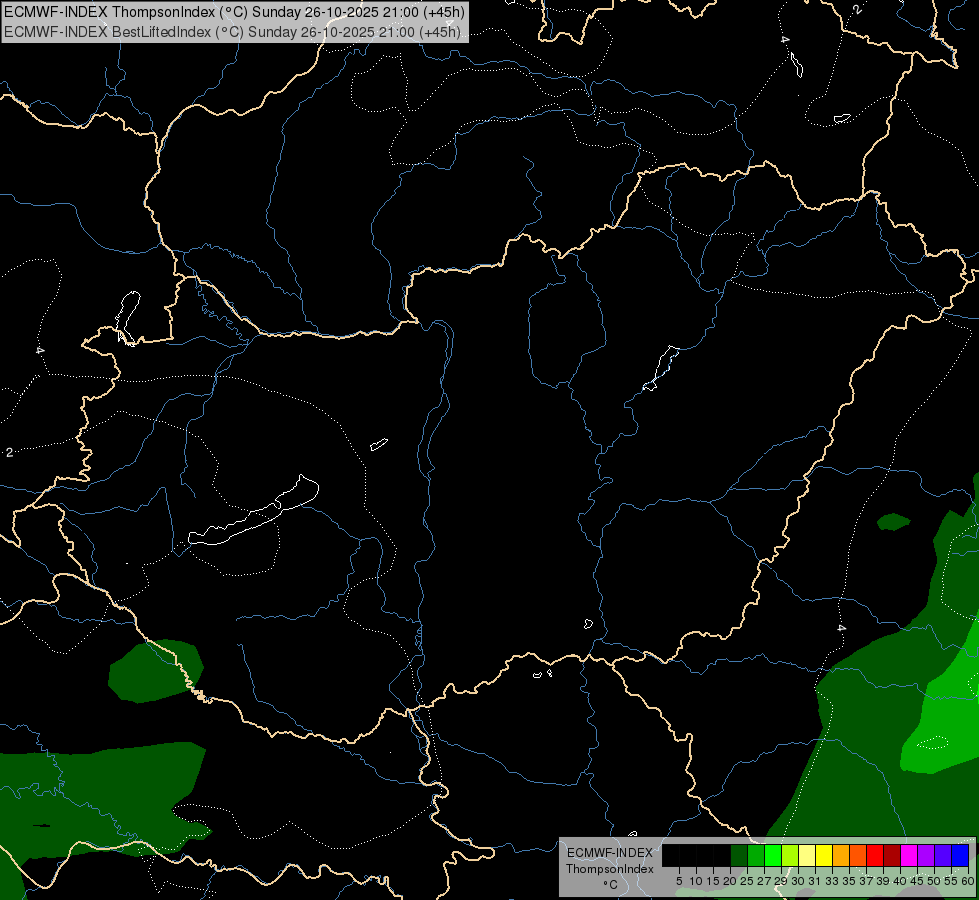Click the scale value '25' in legend
Viewport: 979px width, 900px height.
tap(747, 881)
